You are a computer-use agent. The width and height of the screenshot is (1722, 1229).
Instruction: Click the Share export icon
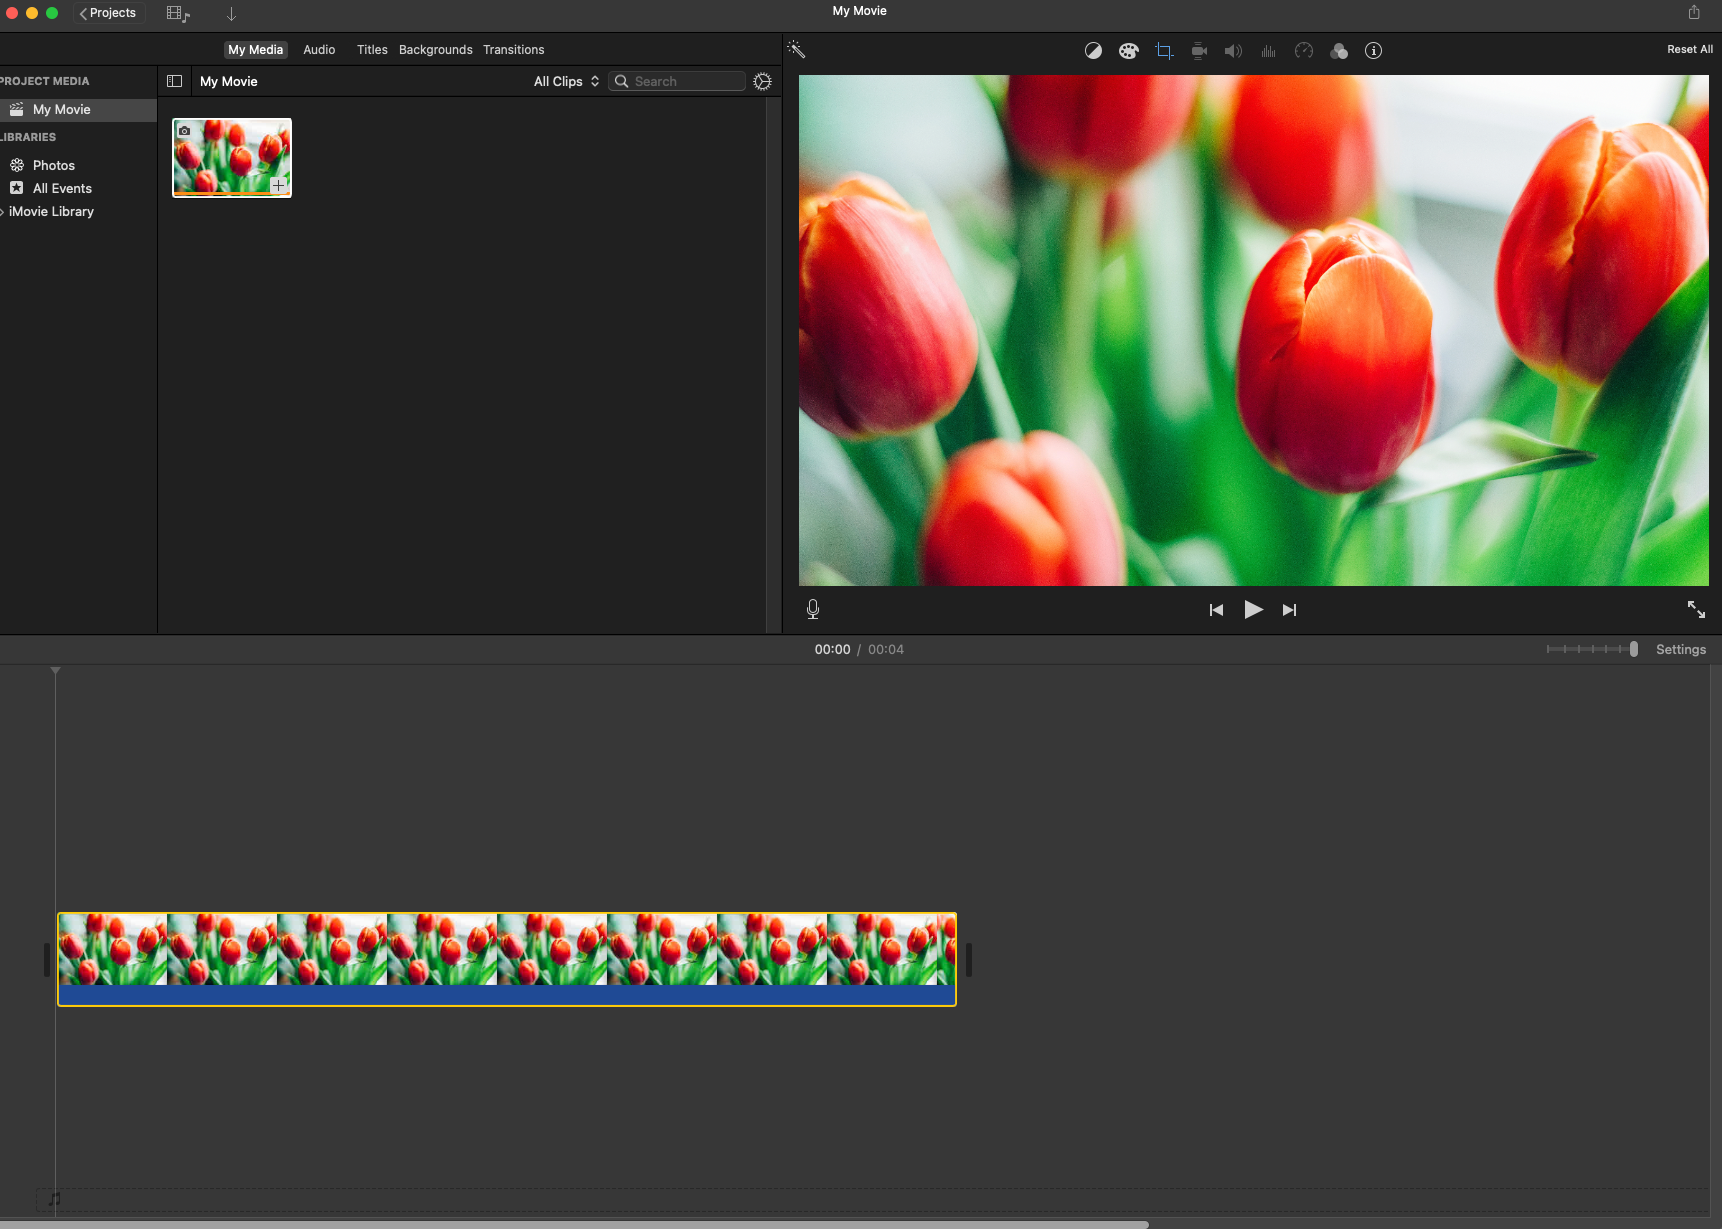pos(1693,12)
